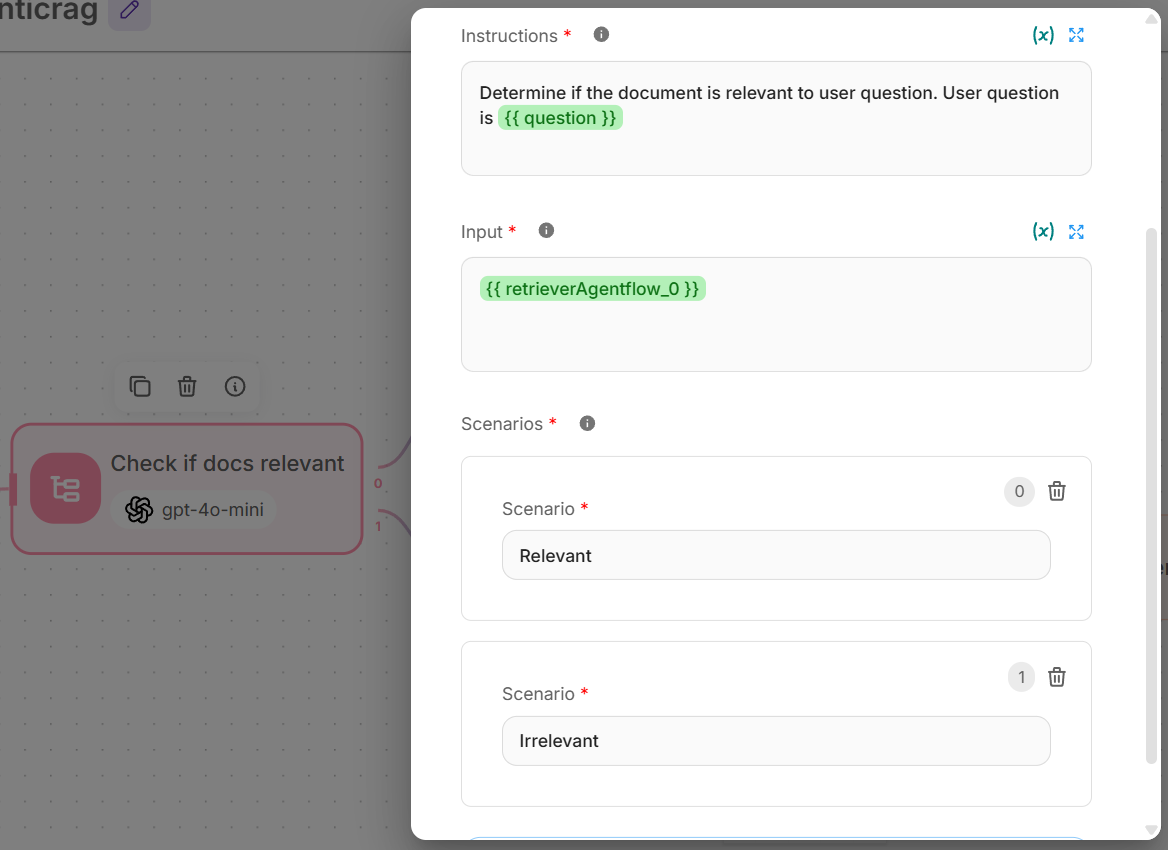The height and width of the screenshot is (850, 1168).
Task: Open the variable picker for Input
Action: click(x=1043, y=231)
